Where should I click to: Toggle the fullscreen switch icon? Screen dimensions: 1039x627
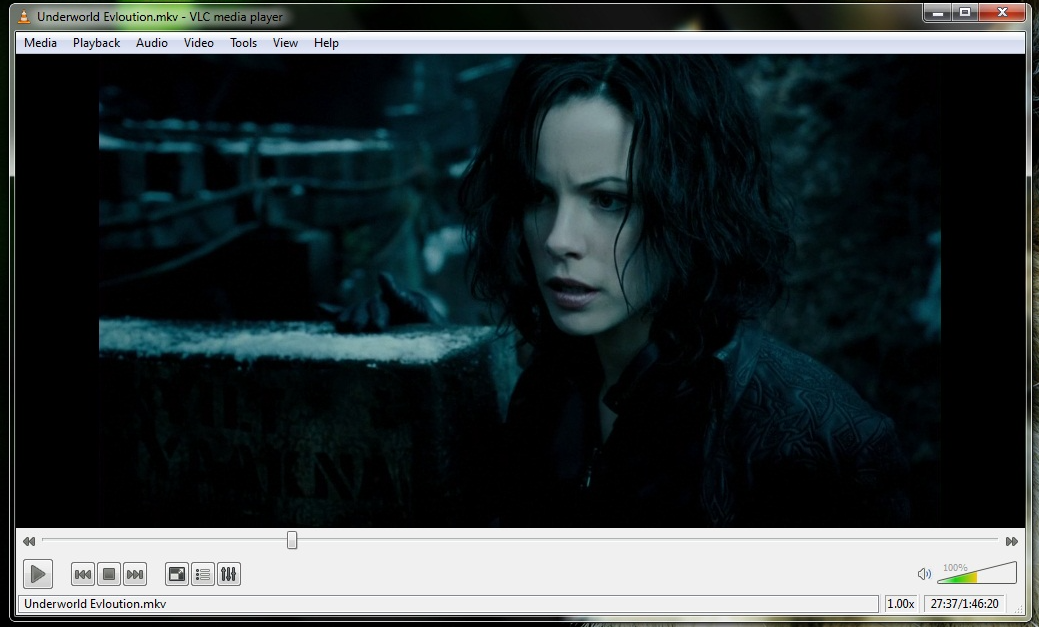pos(175,573)
